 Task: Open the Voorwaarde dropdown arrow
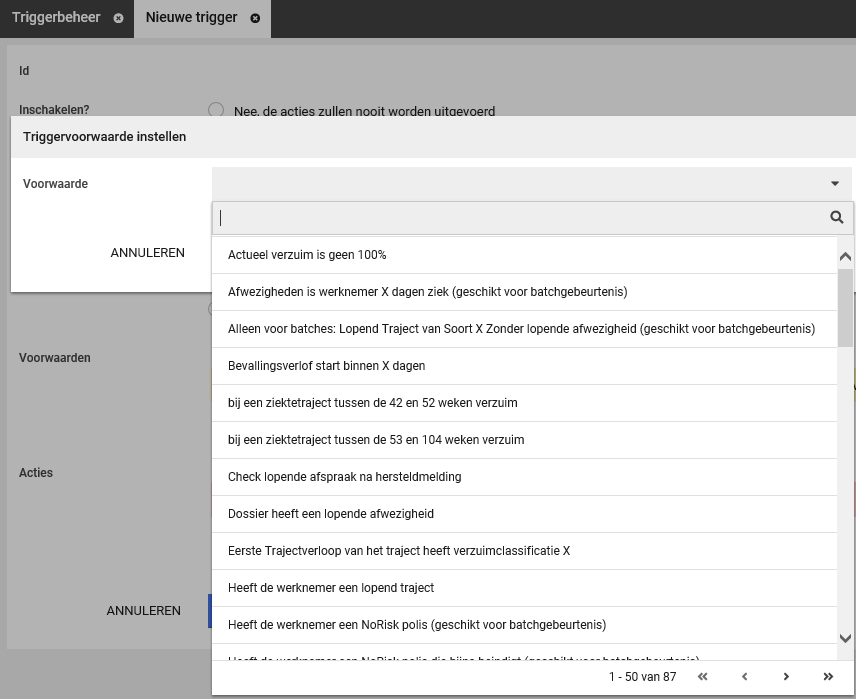834,184
